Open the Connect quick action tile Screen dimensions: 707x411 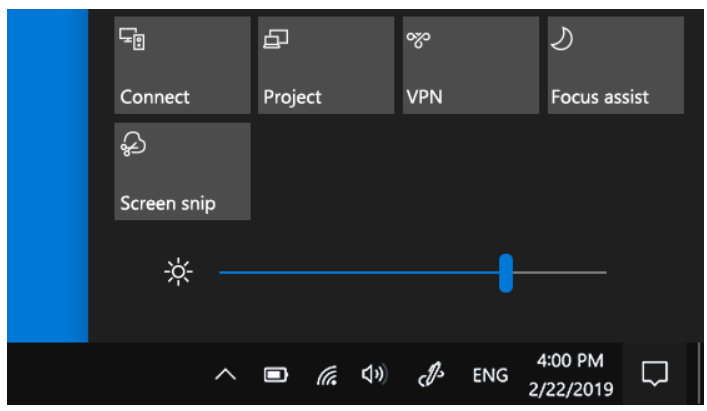tap(182, 65)
